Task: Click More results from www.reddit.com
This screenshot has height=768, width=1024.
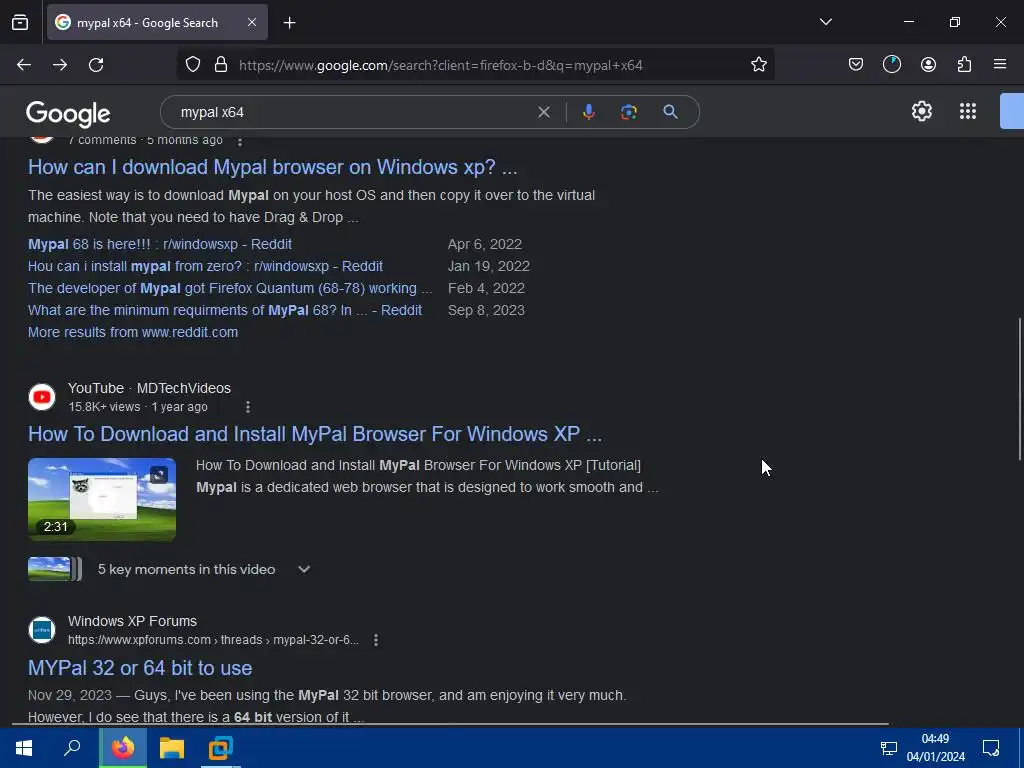Action: [133, 332]
